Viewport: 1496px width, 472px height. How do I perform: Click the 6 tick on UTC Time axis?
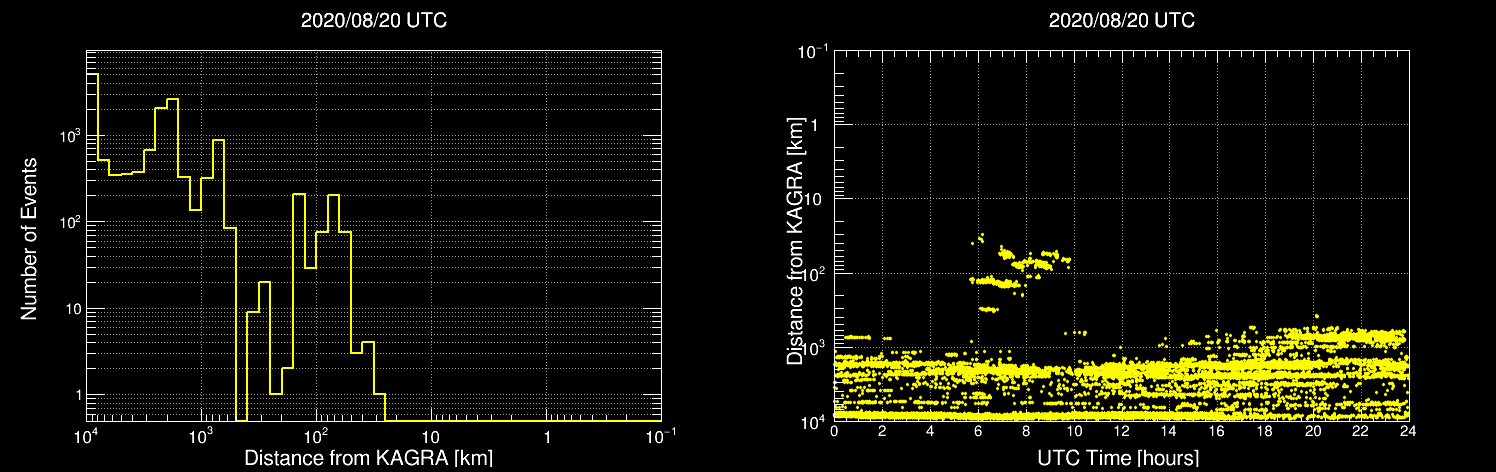[978, 432]
